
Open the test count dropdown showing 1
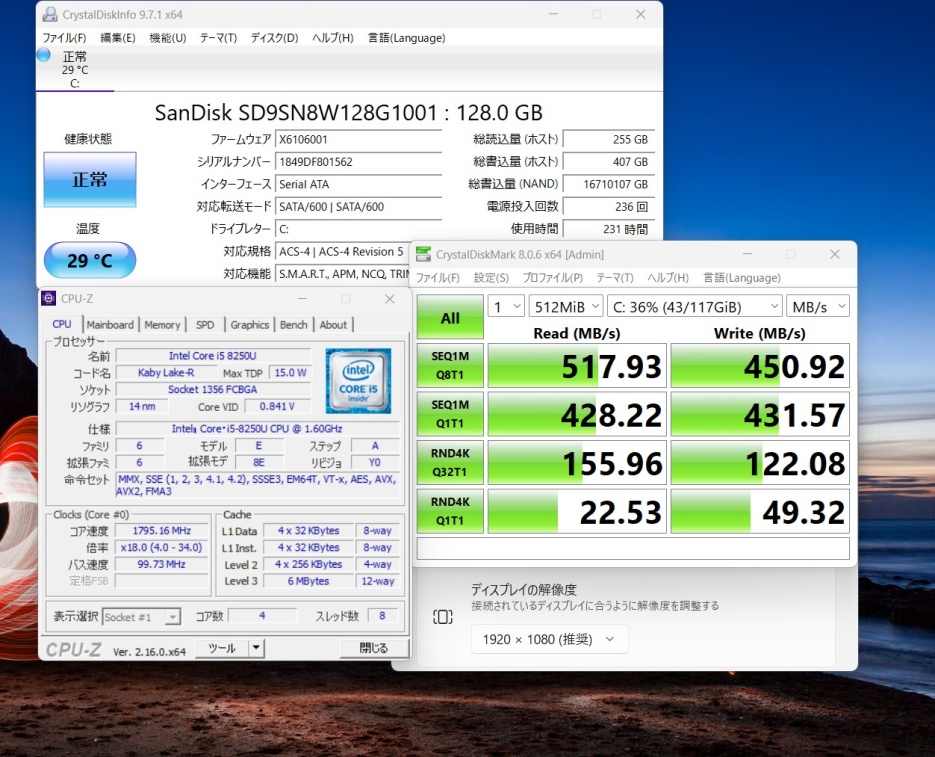pos(505,306)
